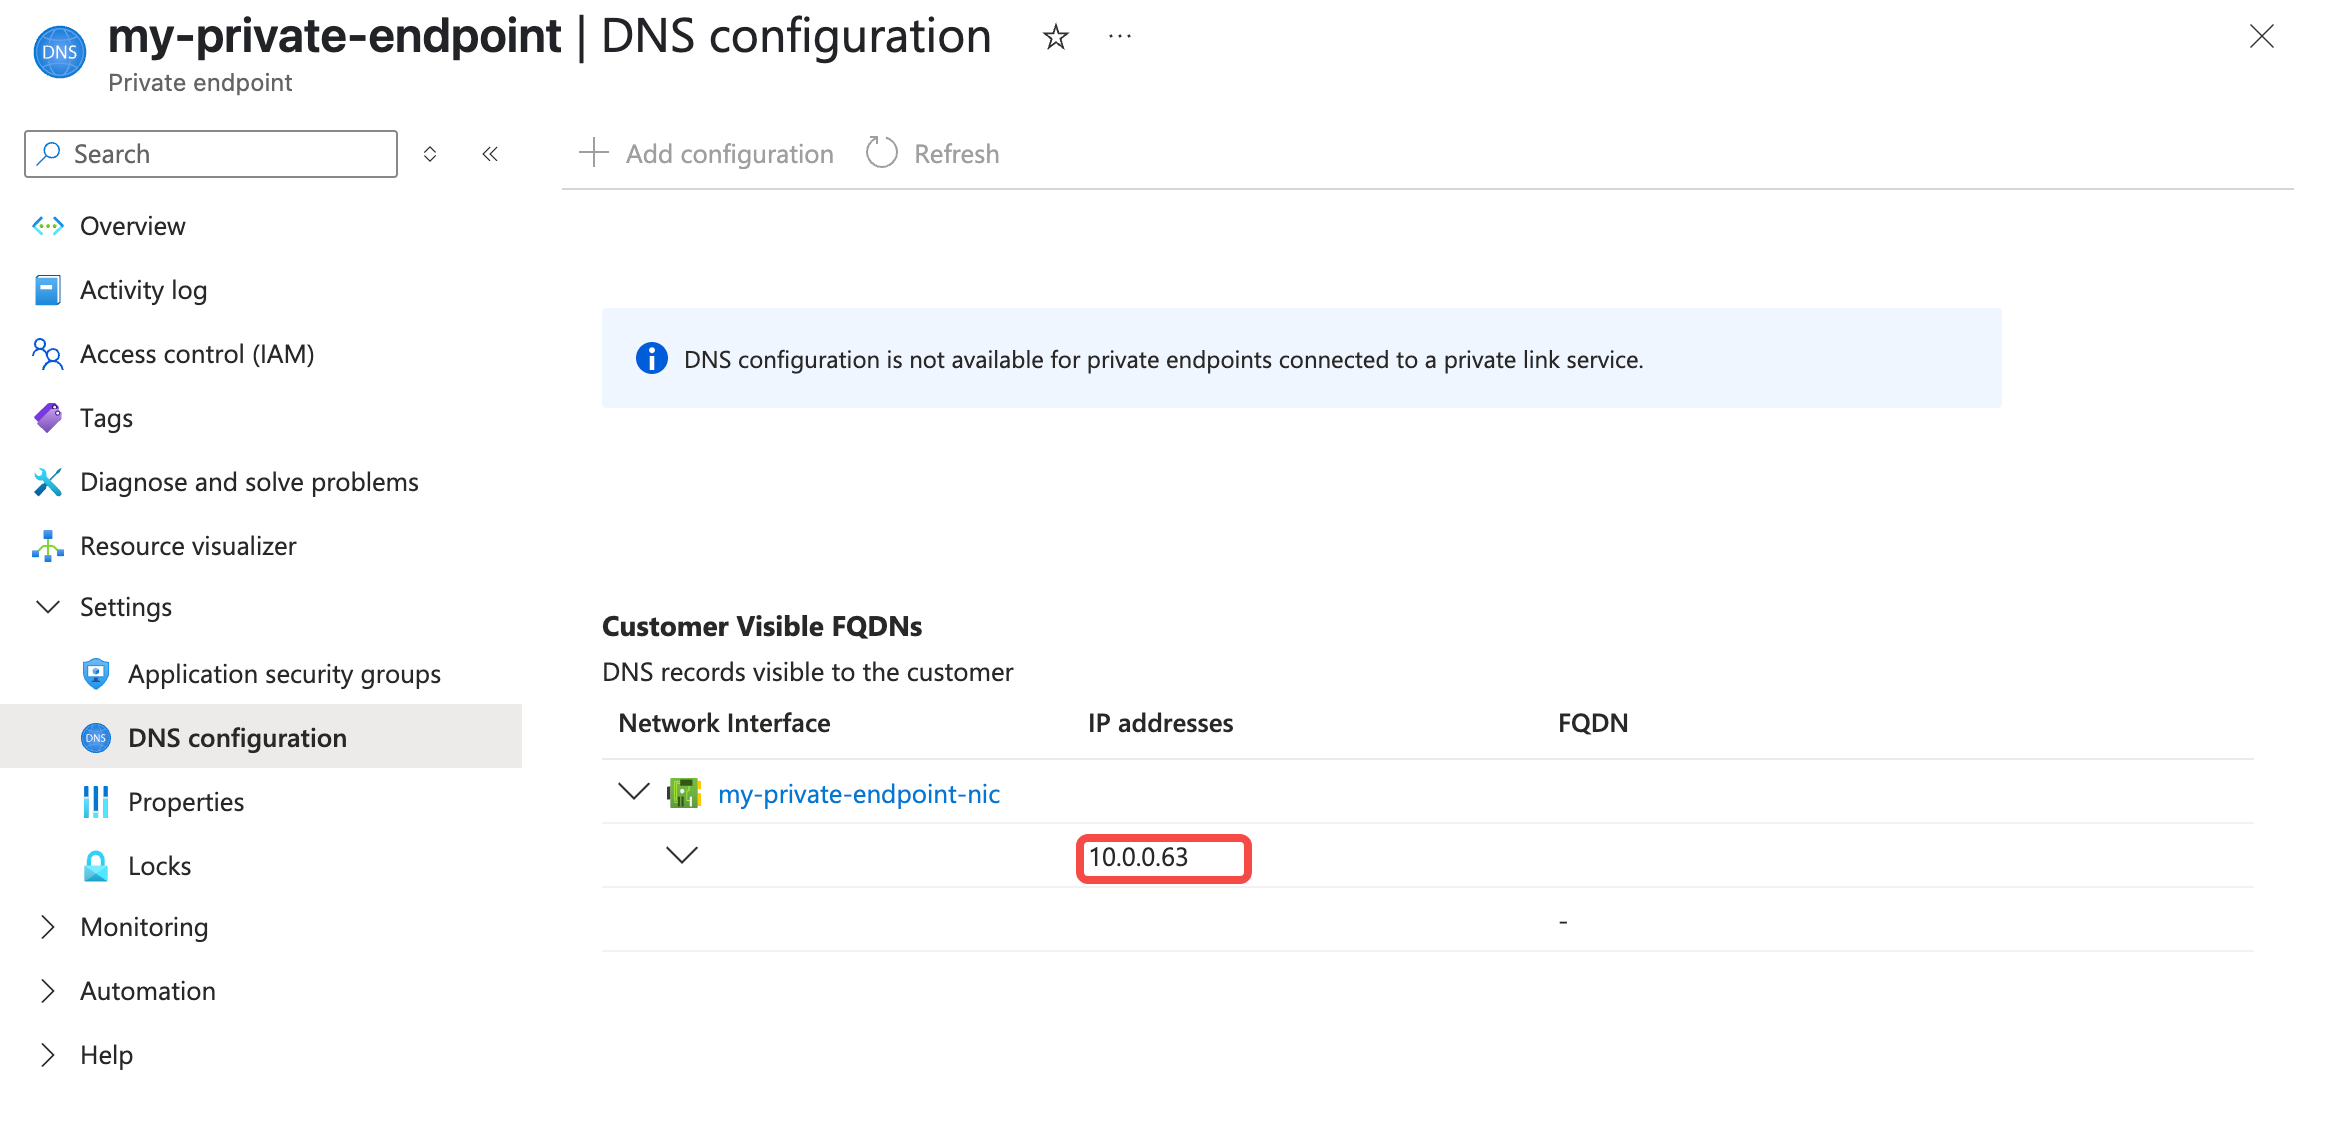
Task: Click the DNS configuration sidebar icon
Action: [96, 738]
